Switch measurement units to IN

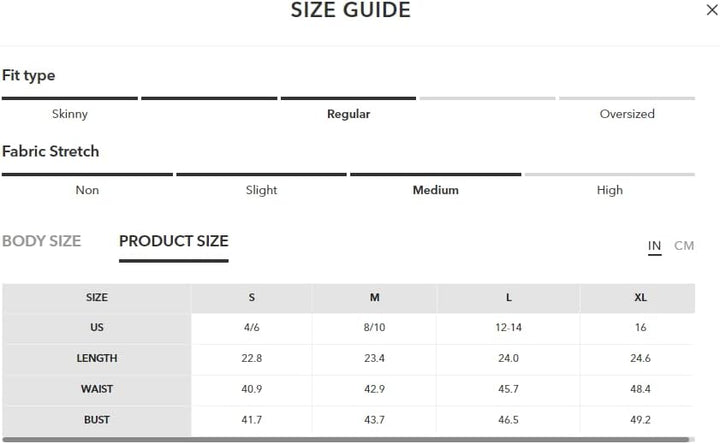pyautogui.click(x=654, y=246)
